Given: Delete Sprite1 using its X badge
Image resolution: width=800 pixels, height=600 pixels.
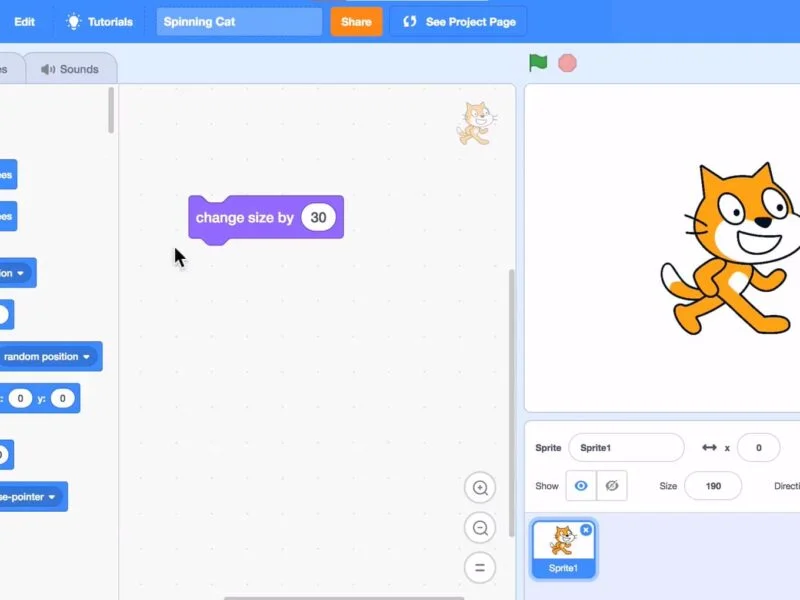Looking at the screenshot, I should click(x=586, y=529).
